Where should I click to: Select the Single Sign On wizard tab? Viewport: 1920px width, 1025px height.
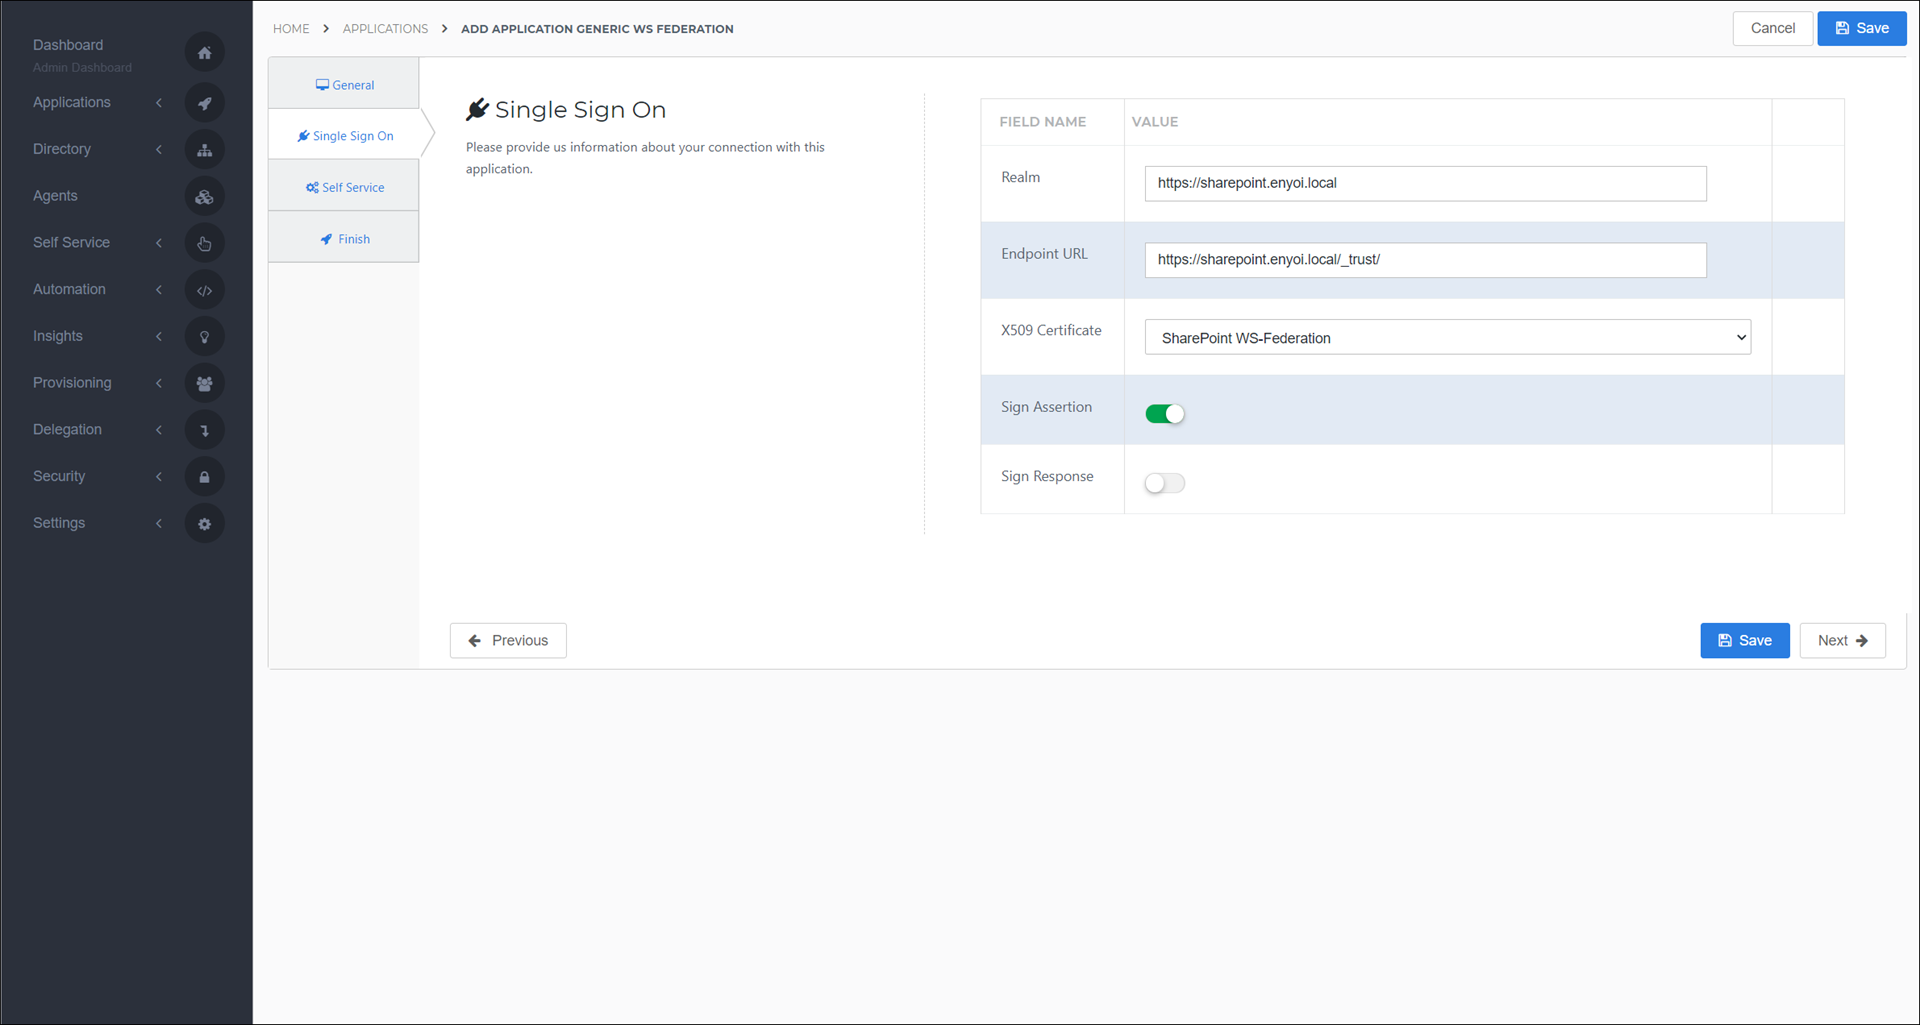(344, 135)
